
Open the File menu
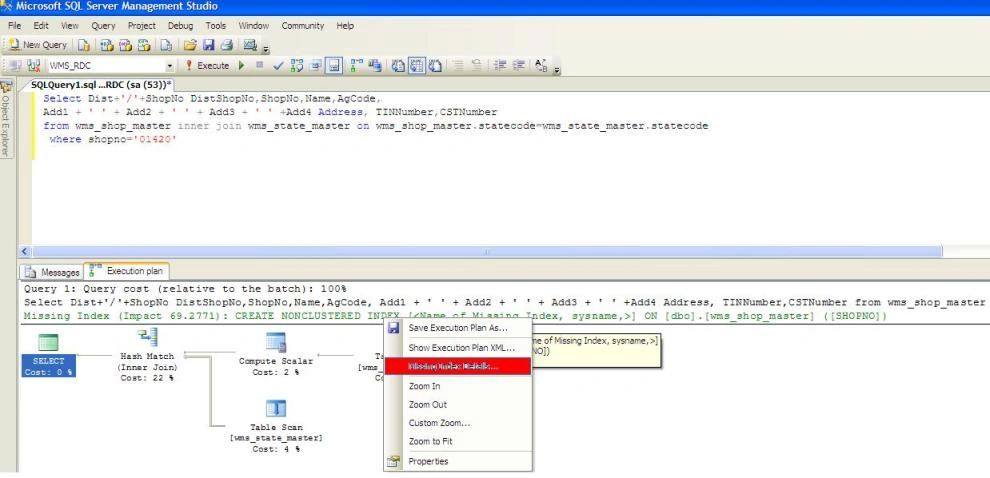click(x=15, y=26)
